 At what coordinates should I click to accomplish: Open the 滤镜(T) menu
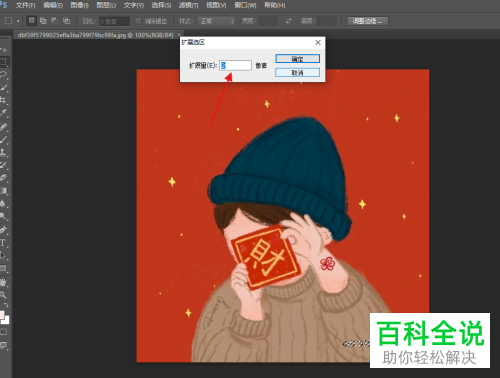[188, 5]
